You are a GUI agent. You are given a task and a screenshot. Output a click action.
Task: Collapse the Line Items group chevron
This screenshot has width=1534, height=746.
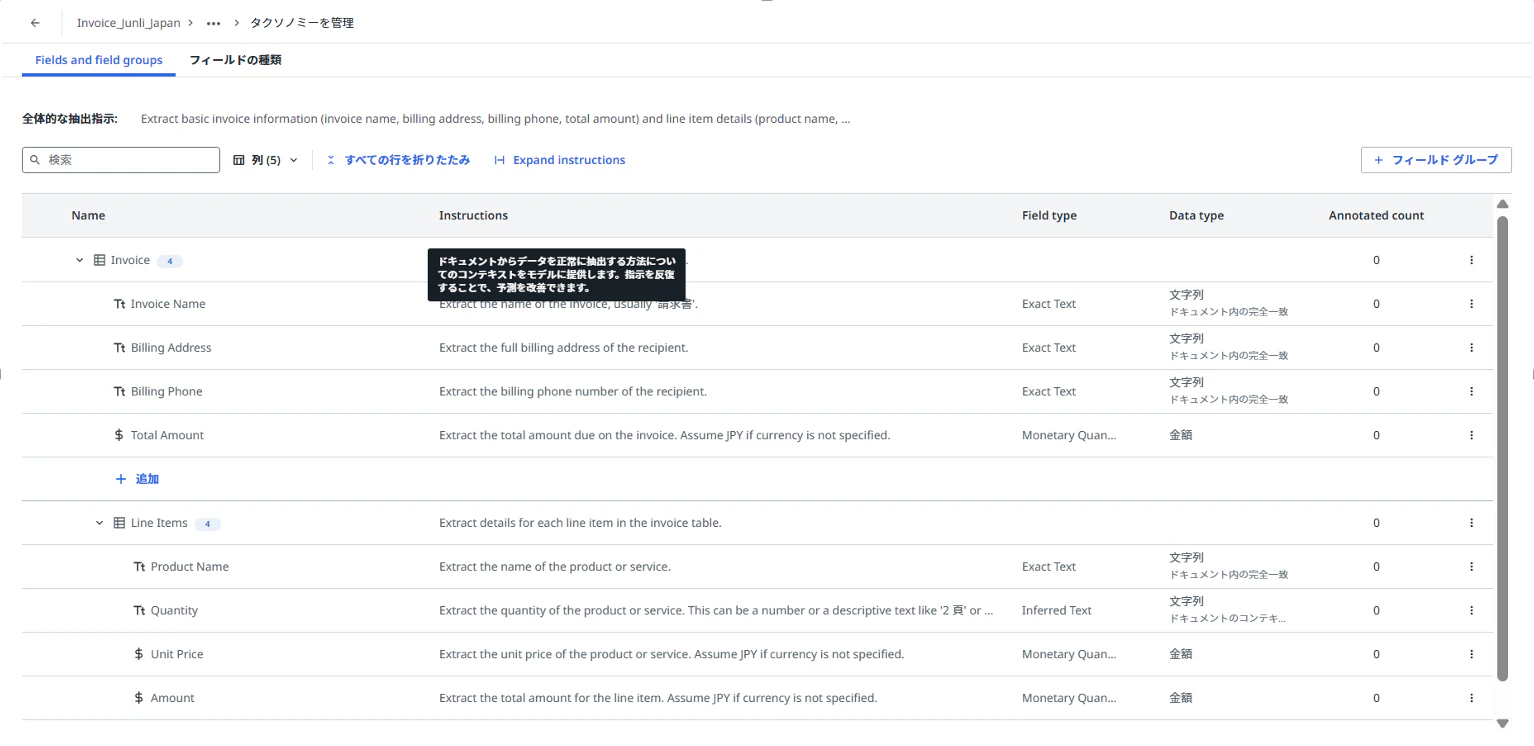pyautogui.click(x=100, y=523)
